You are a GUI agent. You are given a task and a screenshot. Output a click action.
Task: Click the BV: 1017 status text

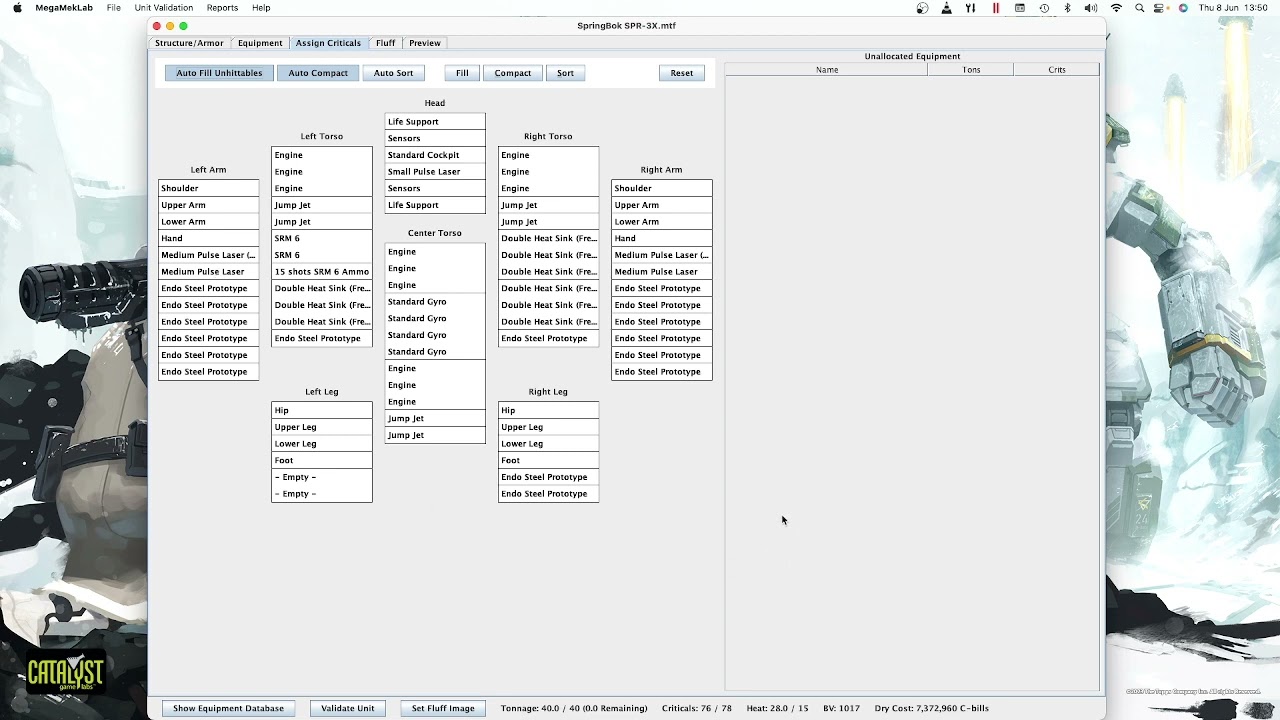841,708
